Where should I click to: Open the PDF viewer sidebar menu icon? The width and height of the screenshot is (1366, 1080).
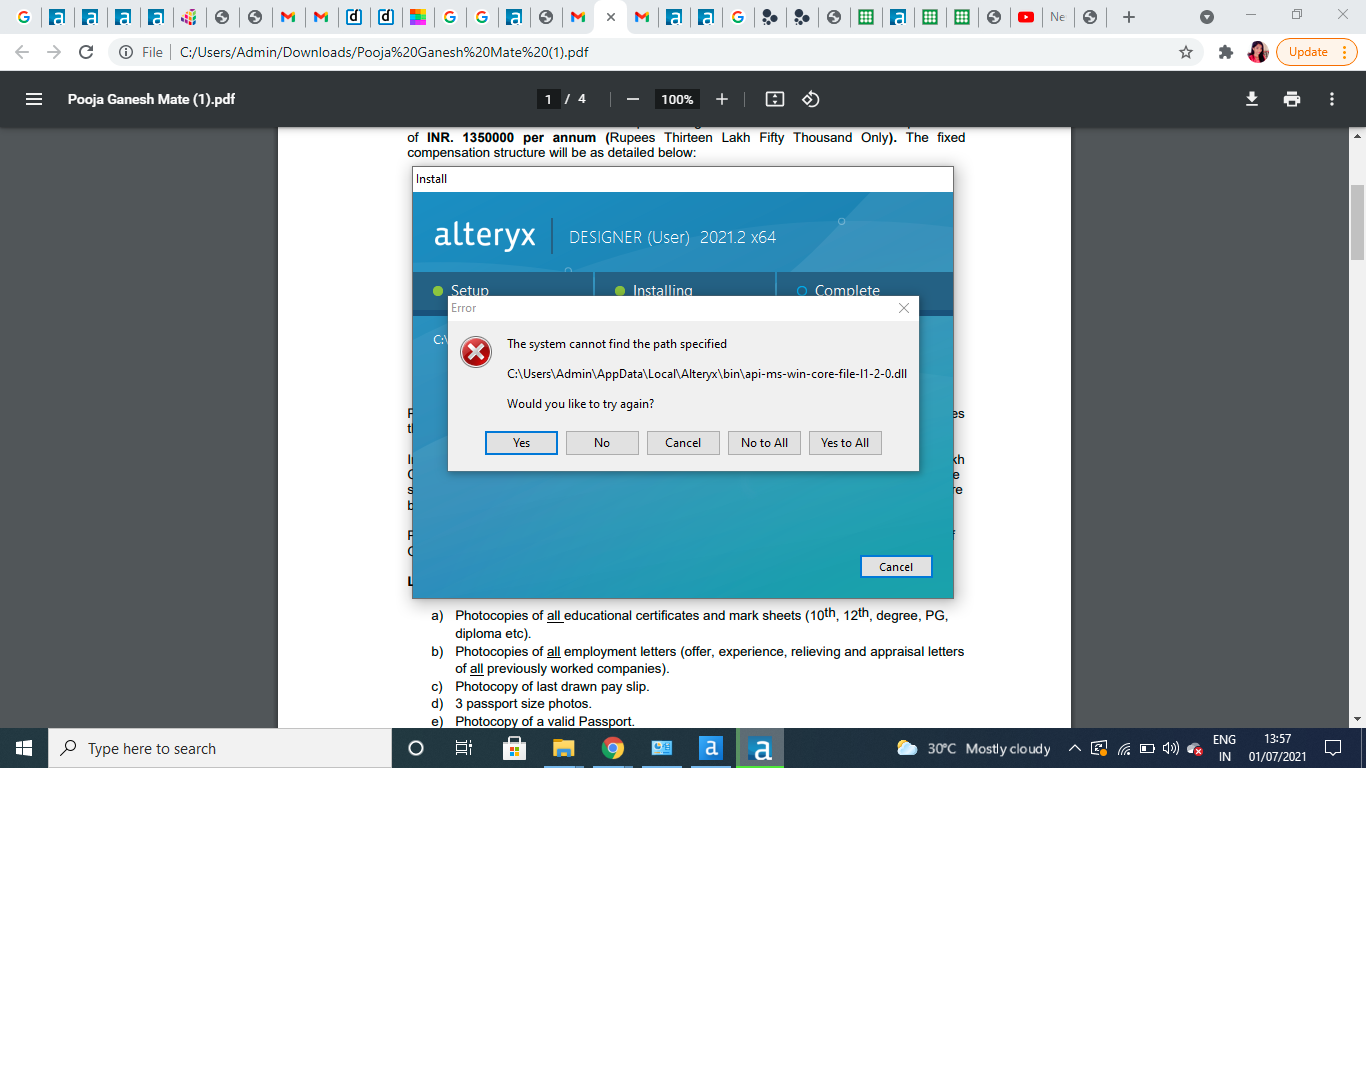click(34, 99)
